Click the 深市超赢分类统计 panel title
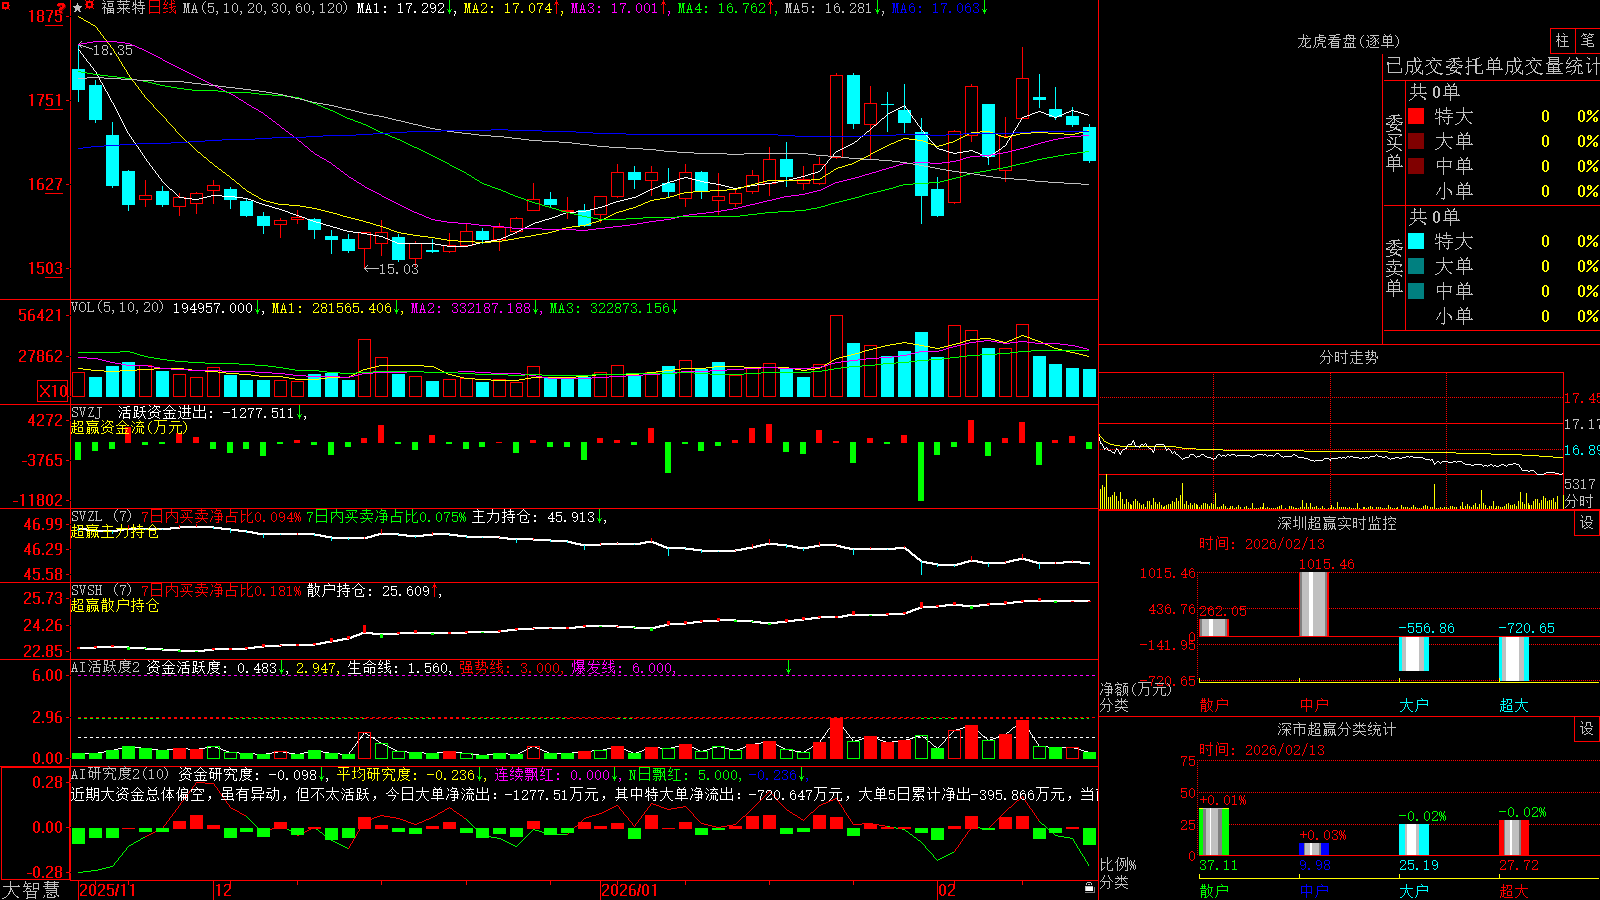This screenshot has width=1600, height=900. (x=1337, y=729)
